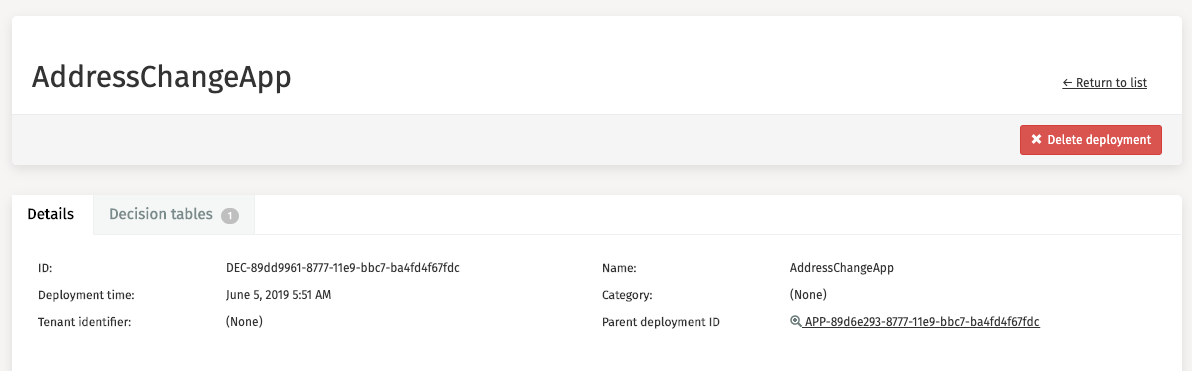Click the X icon on Delete deployment
The image size is (1192, 371).
(1036, 140)
